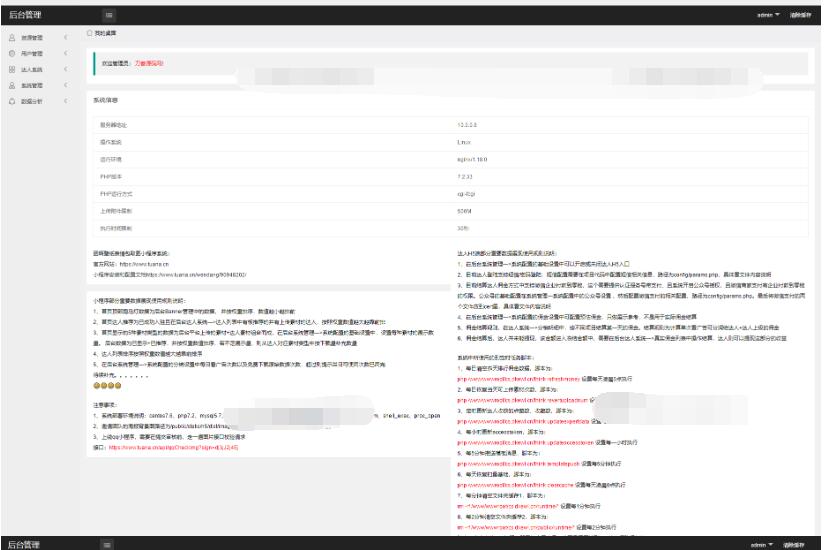827x550 pixels.
Task: Select the Linux operating system value
Action: point(464,142)
